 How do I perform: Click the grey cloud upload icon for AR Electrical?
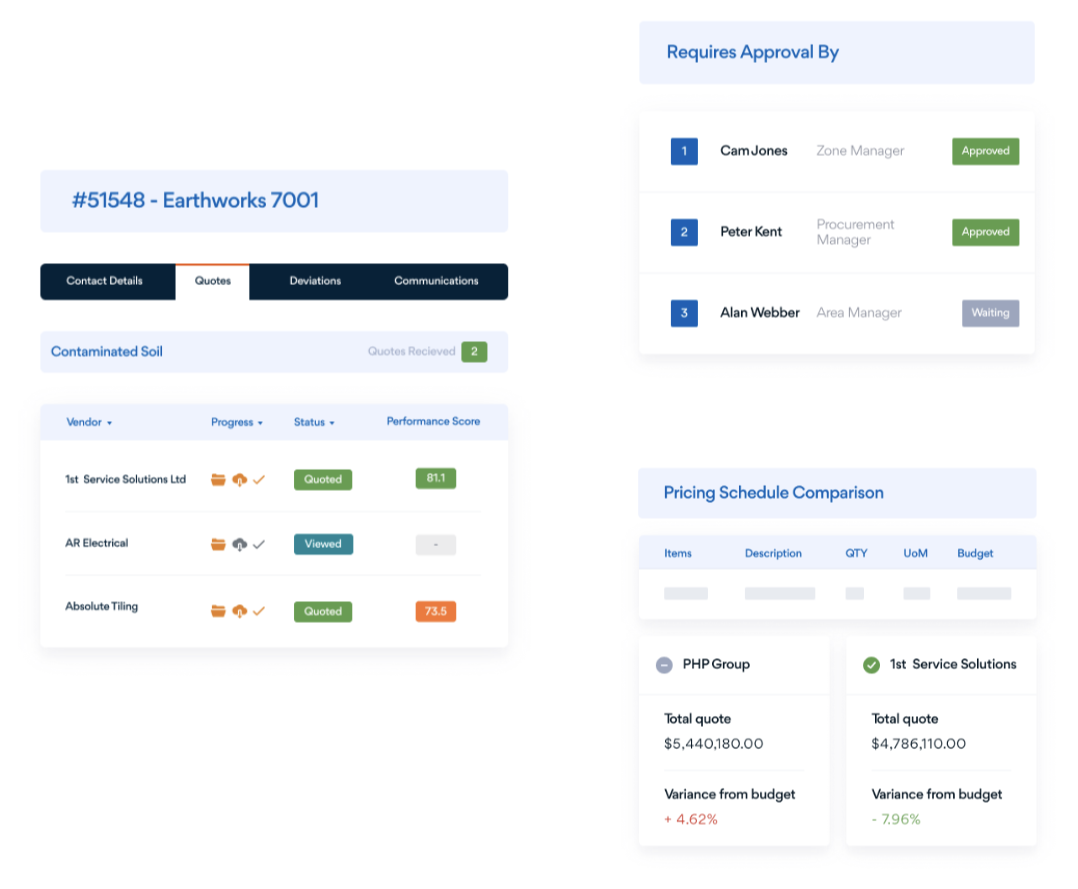[x=239, y=545]
